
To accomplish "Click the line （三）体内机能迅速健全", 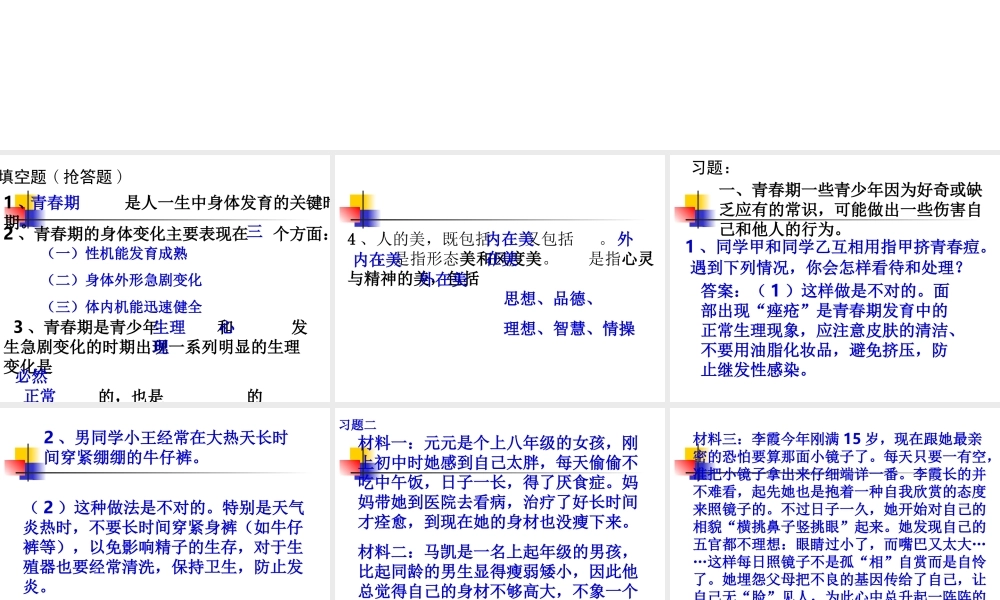I will click(x=124, y=307).
